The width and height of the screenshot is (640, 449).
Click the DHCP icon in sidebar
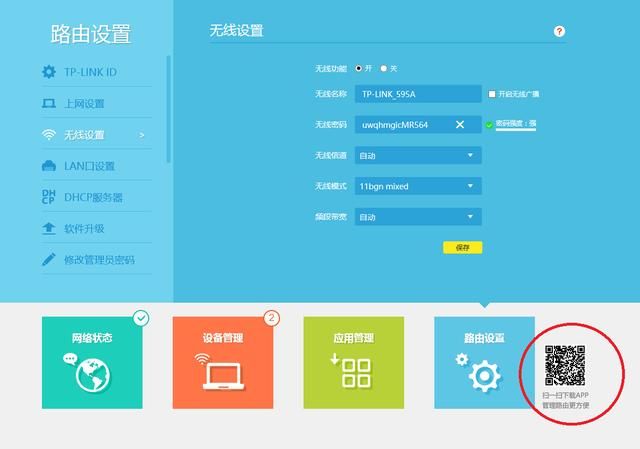[x=49, y=197]
